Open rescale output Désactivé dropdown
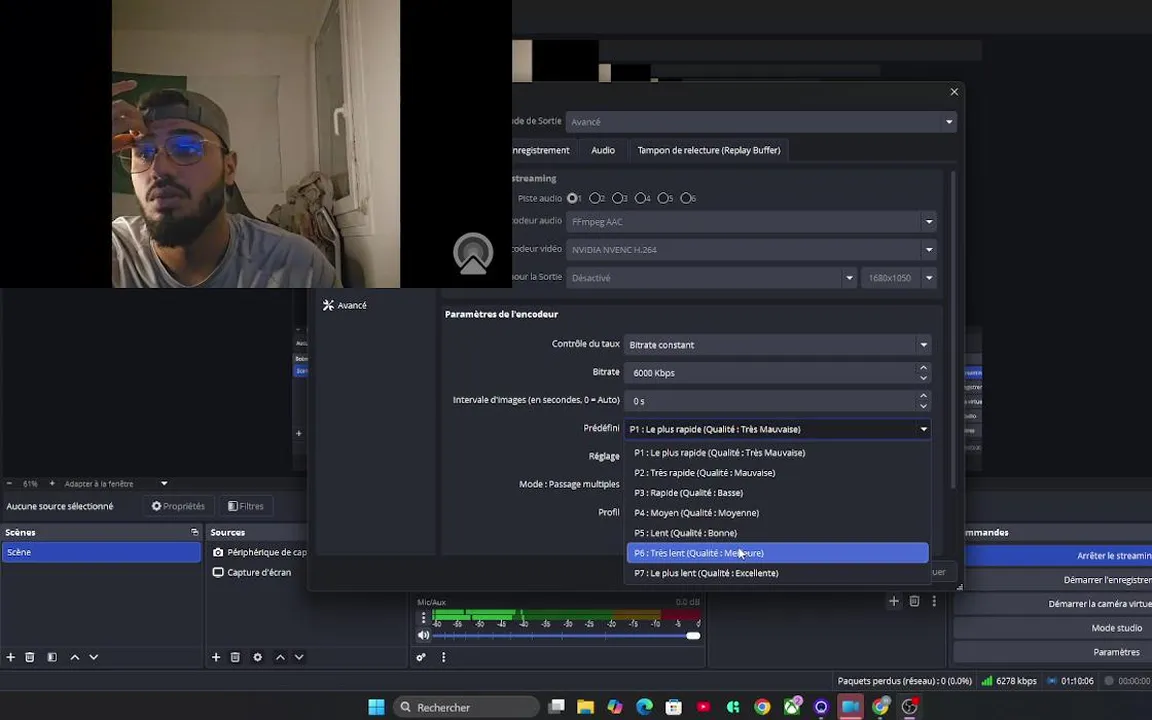The height and width of the screenshot is (720, 1152). point(711,278)
